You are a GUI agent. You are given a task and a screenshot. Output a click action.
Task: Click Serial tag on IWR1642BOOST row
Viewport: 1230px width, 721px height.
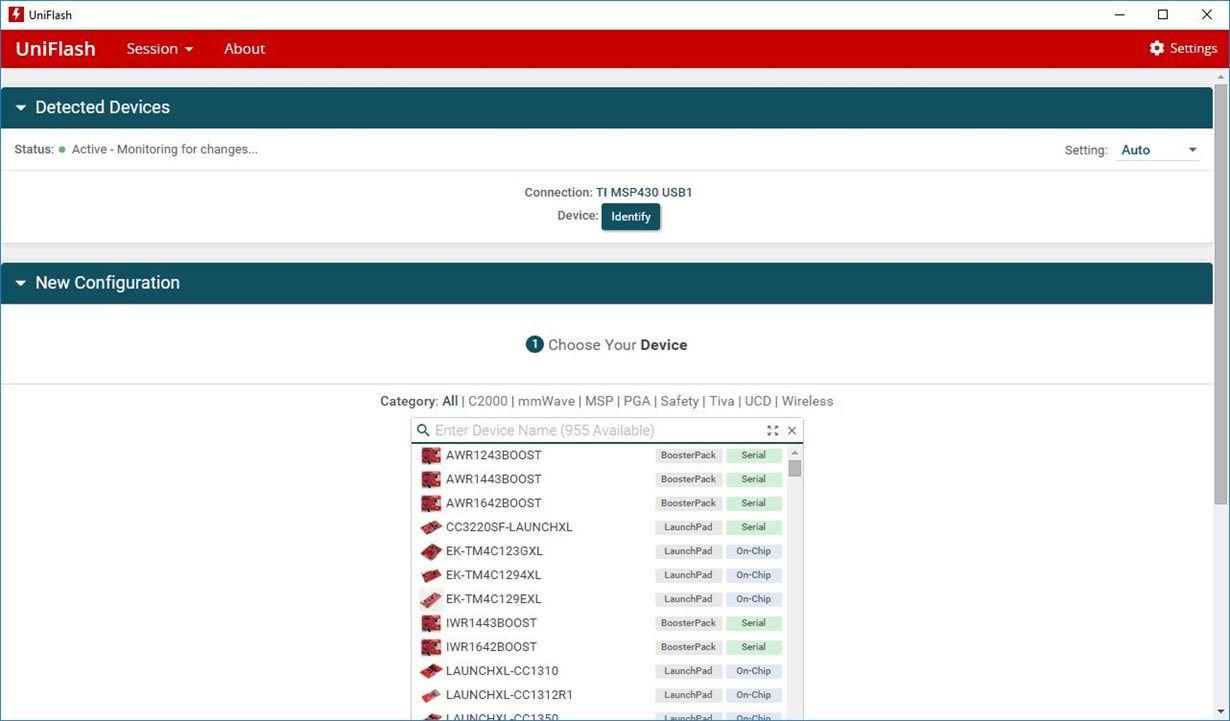pyautogui.click(x=754, y=647)
